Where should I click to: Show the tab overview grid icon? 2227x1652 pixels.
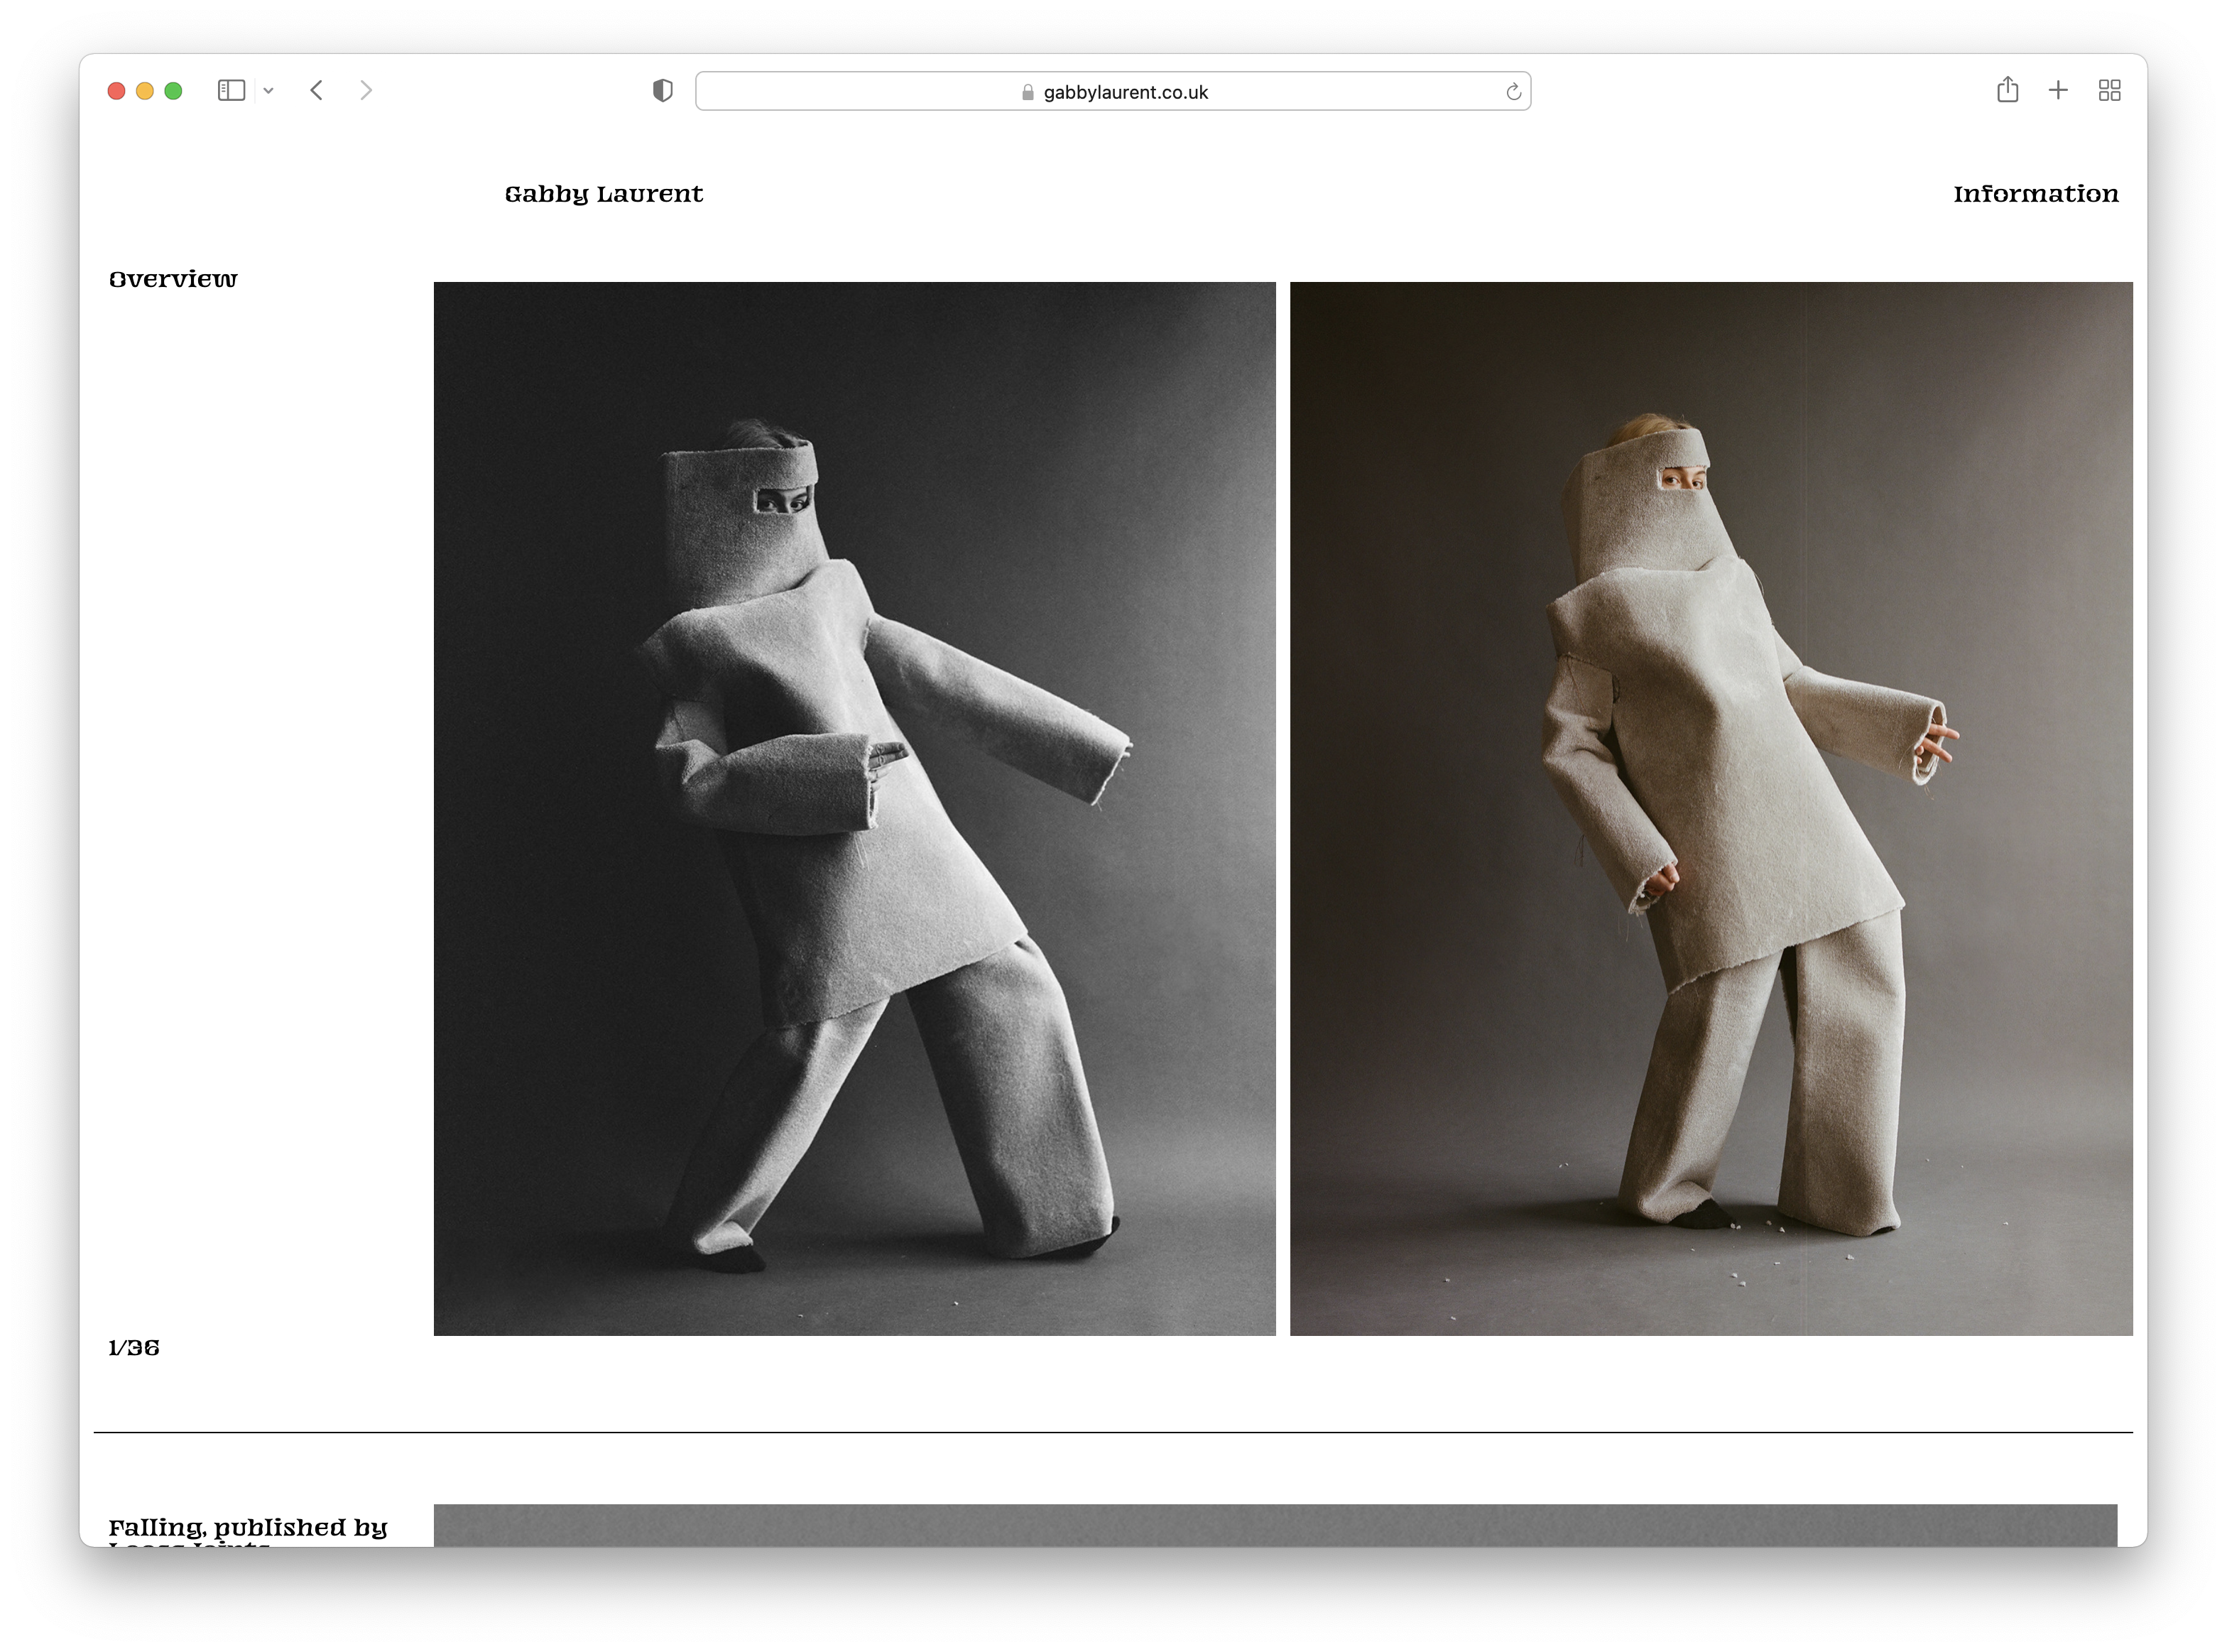coord(2109,91)
